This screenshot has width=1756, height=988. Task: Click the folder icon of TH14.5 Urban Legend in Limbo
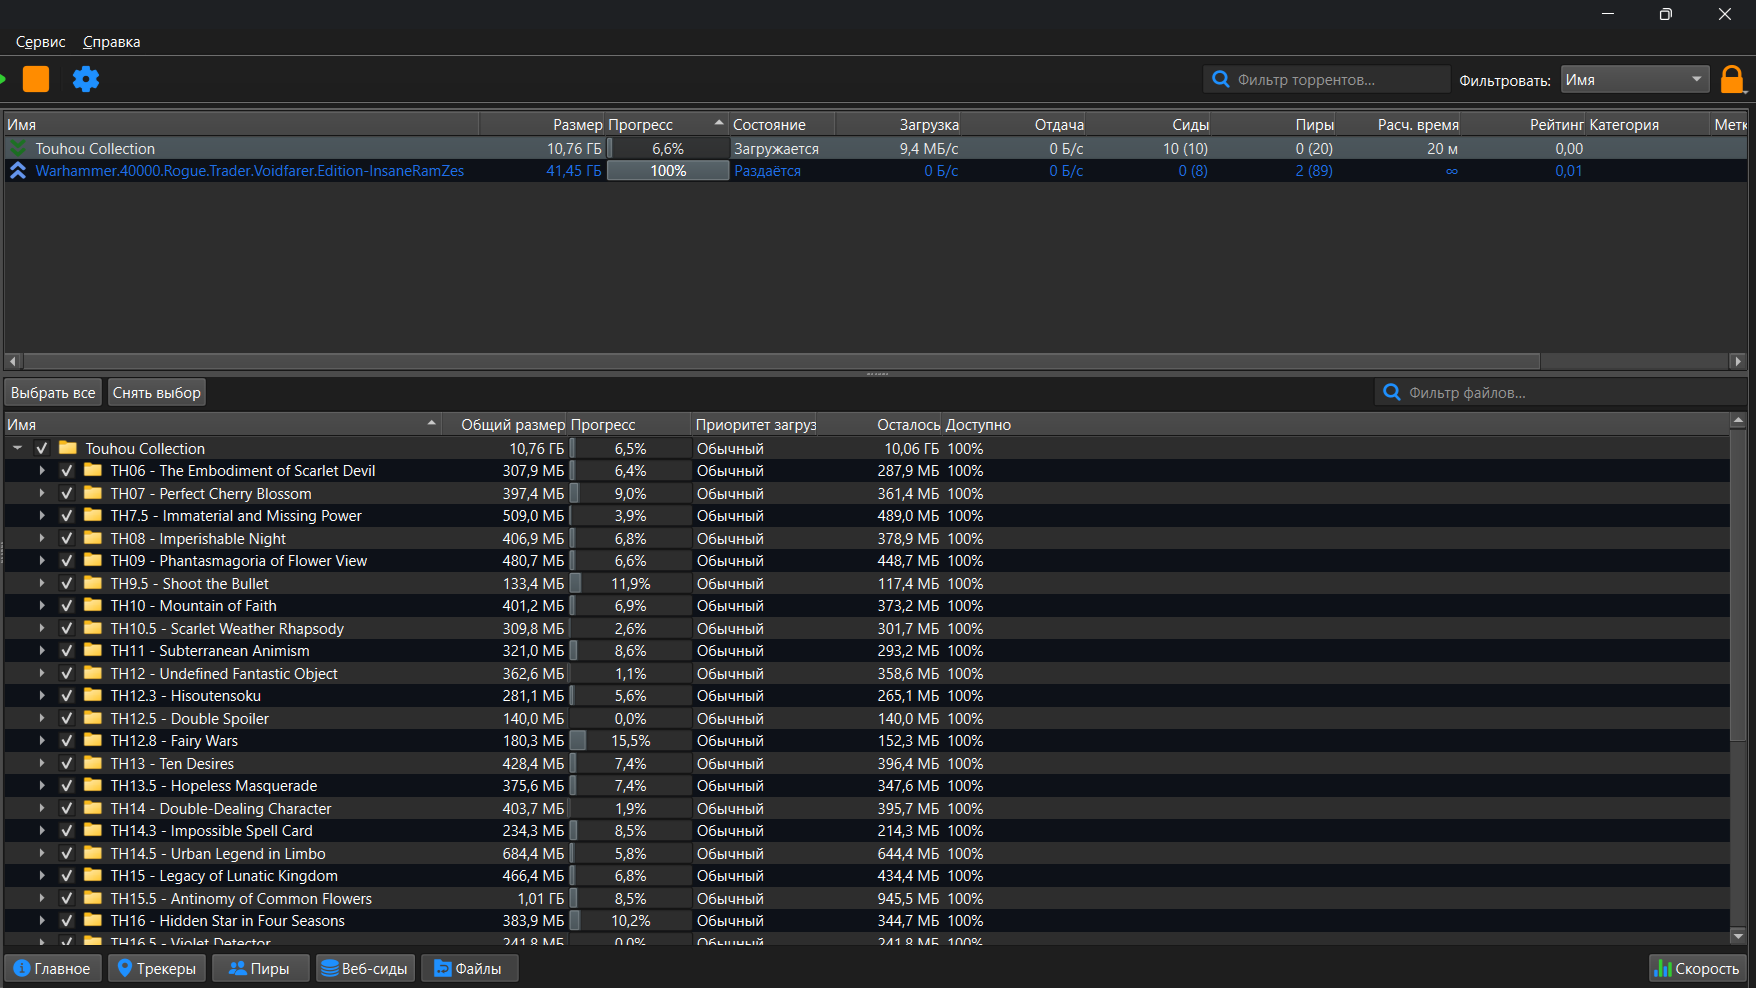click(x=93, y=853)
